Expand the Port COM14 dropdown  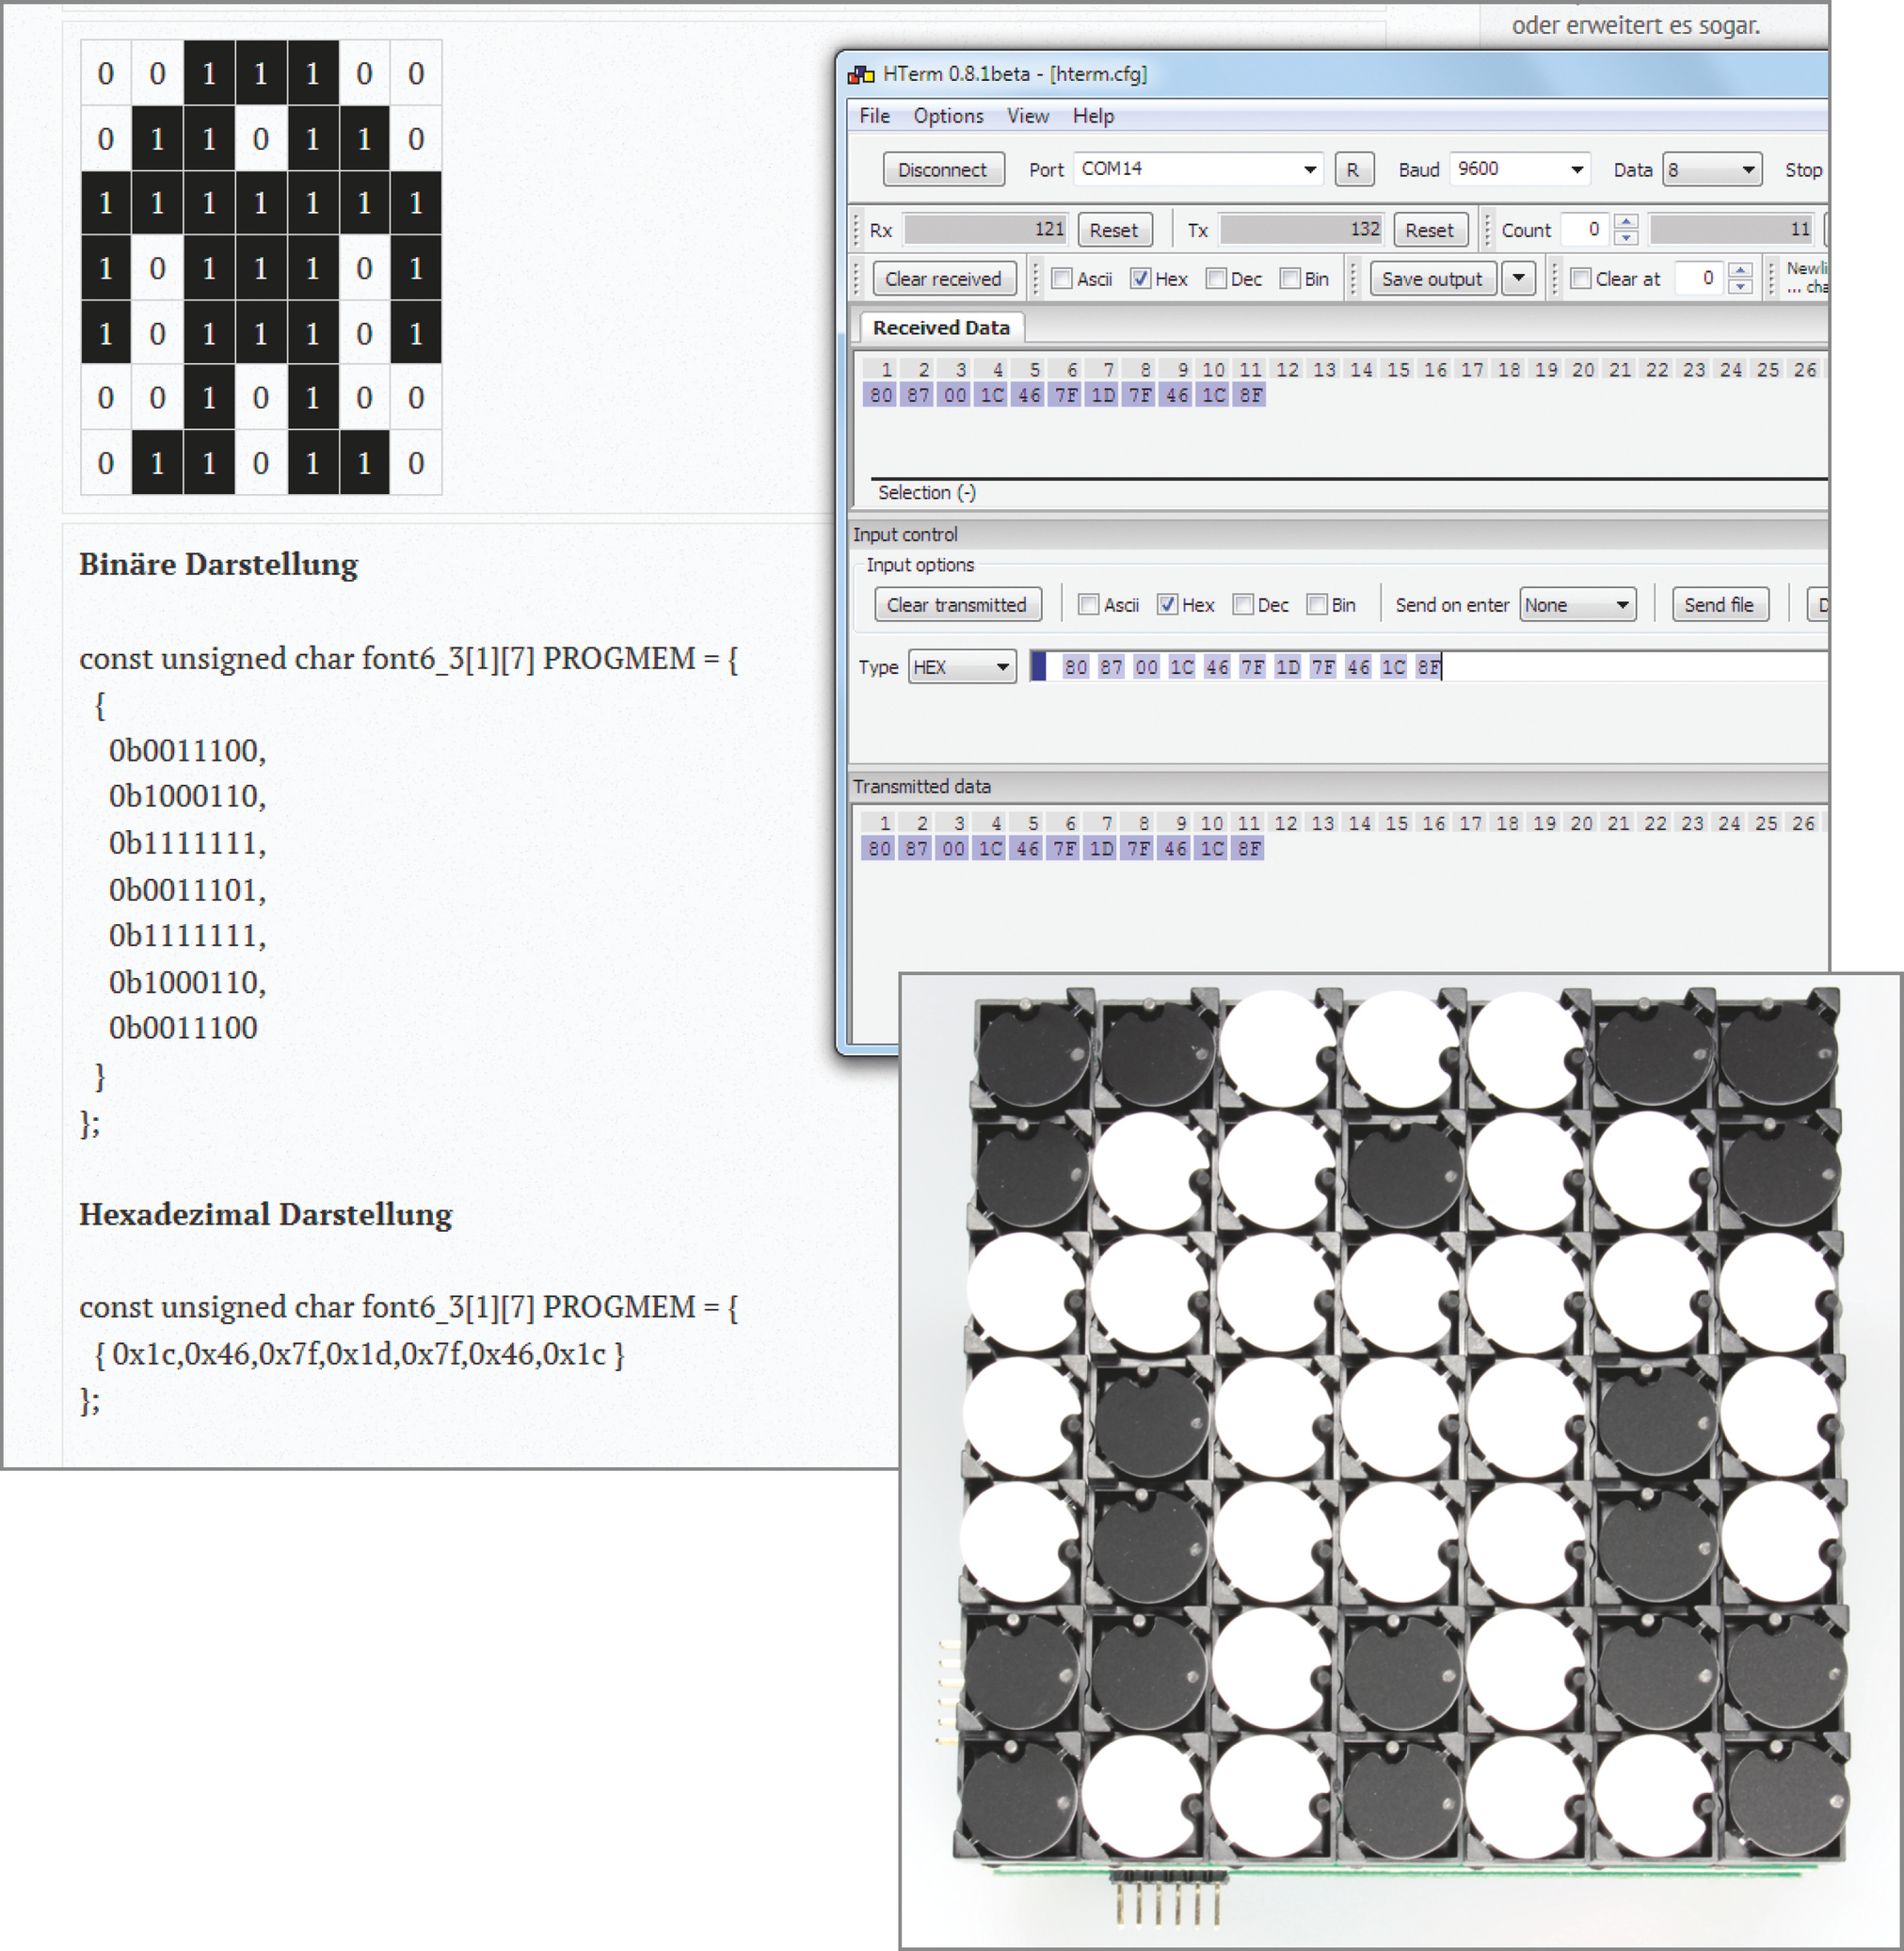[x=1309, y=170]
